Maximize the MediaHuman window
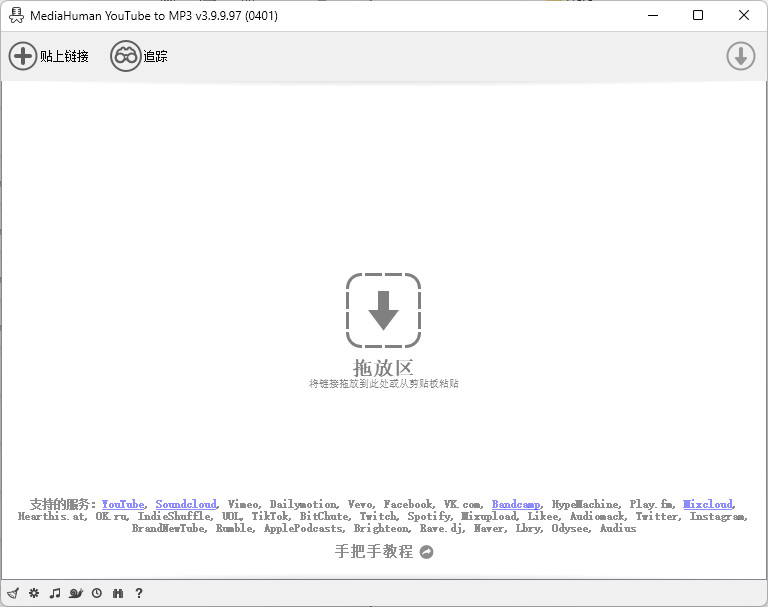The height and width of the screenshot is (607, 768). coord(698,15)
